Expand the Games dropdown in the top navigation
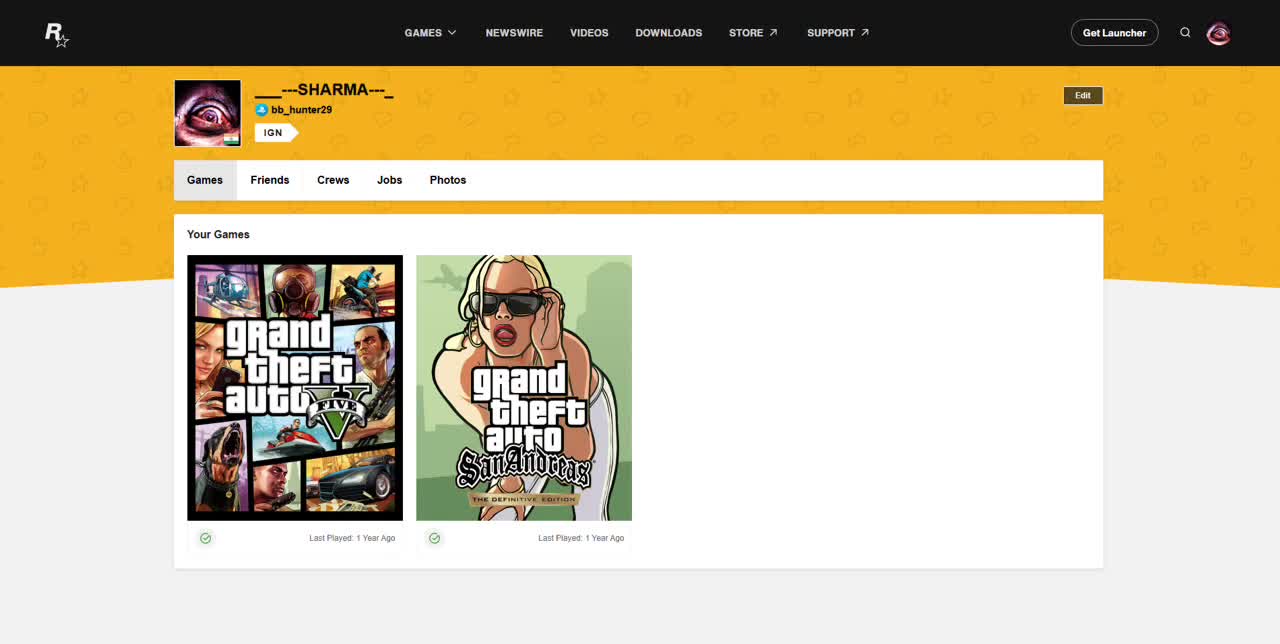This screenshot has width=1280, height=644. (430, 33)
